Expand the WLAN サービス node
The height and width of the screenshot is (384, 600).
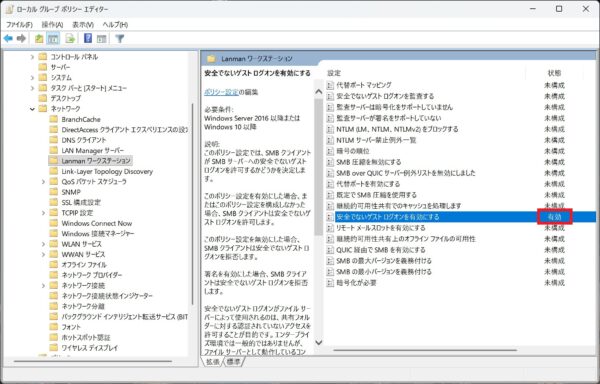coord(43,244)
